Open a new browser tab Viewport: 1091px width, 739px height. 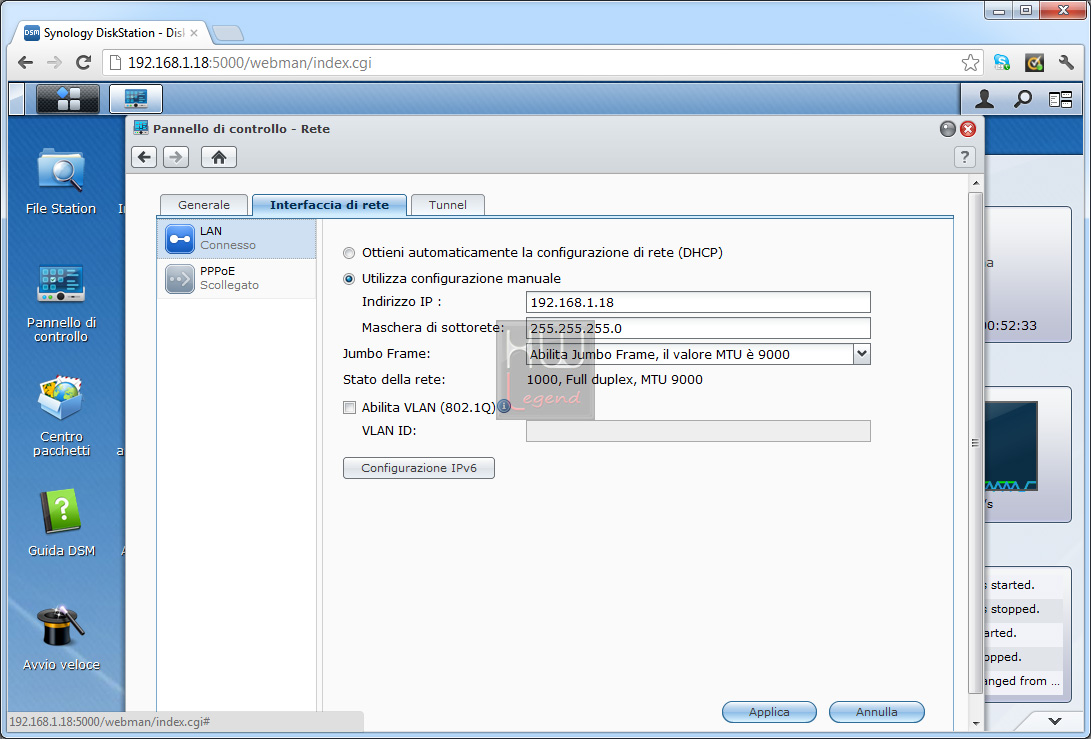[228, 33]
